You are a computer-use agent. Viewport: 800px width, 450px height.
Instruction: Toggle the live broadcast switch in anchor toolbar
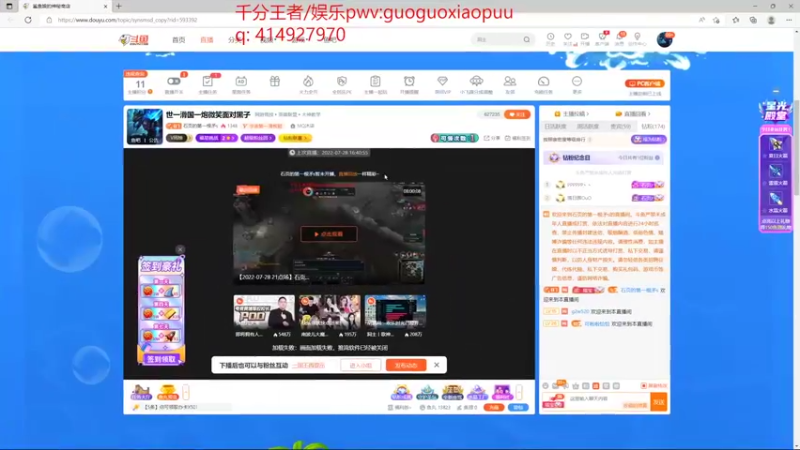173,81
